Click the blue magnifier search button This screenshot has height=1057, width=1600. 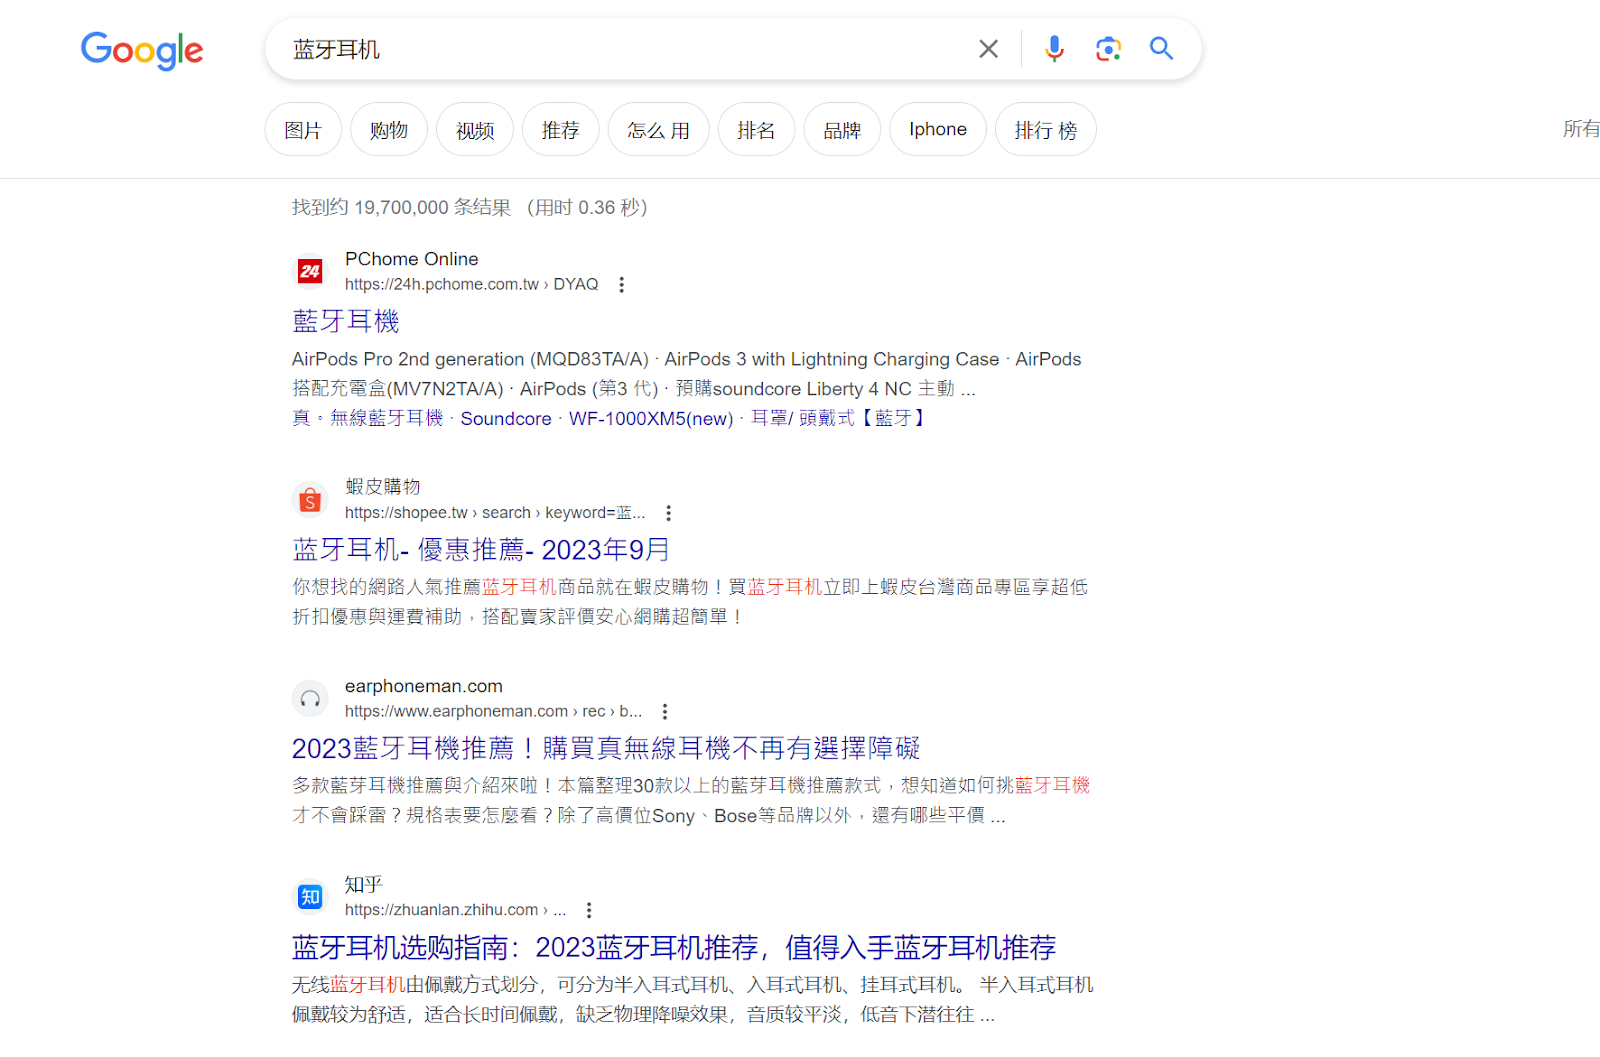(x=1161, y=49)
